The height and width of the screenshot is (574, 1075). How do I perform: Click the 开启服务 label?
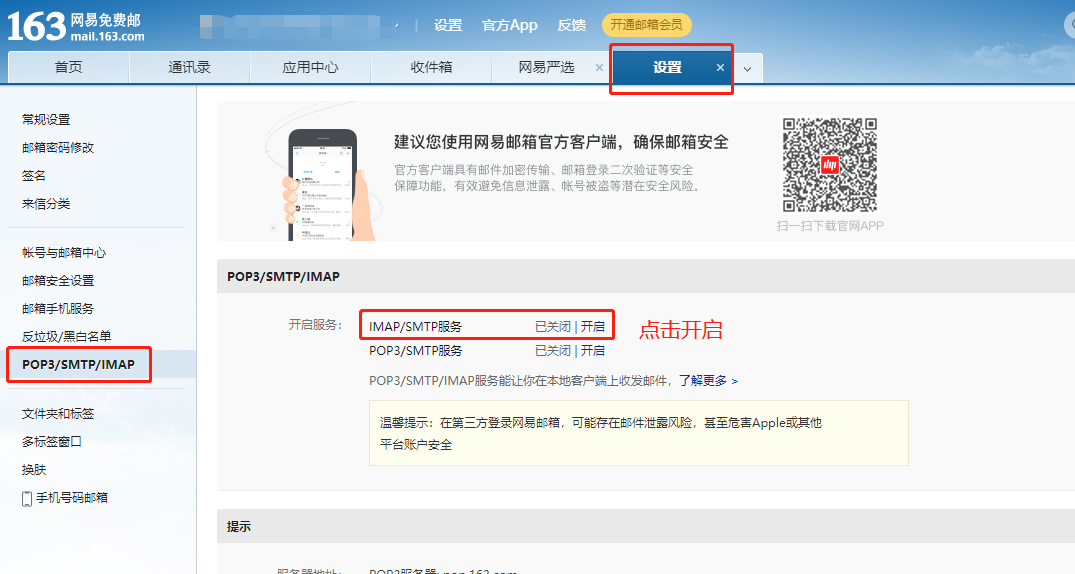click(x=315, y=324)
